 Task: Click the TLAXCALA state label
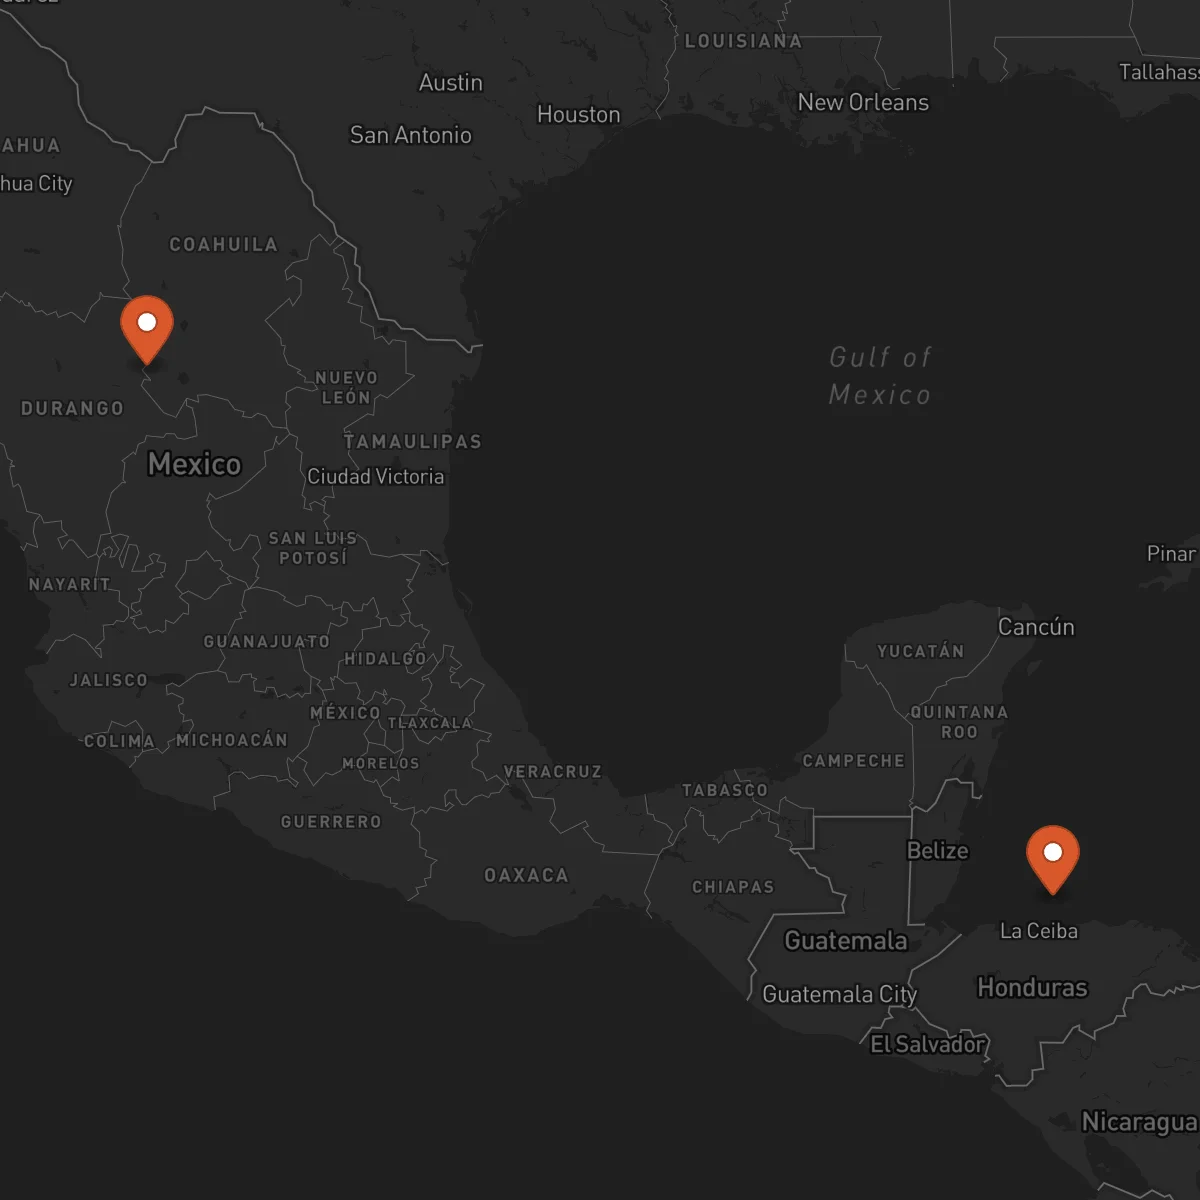tap(430, 723)
